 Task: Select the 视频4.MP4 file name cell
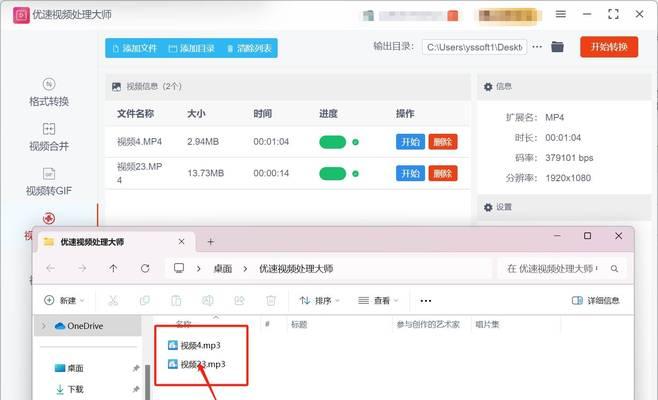click(x=139, y=142)
